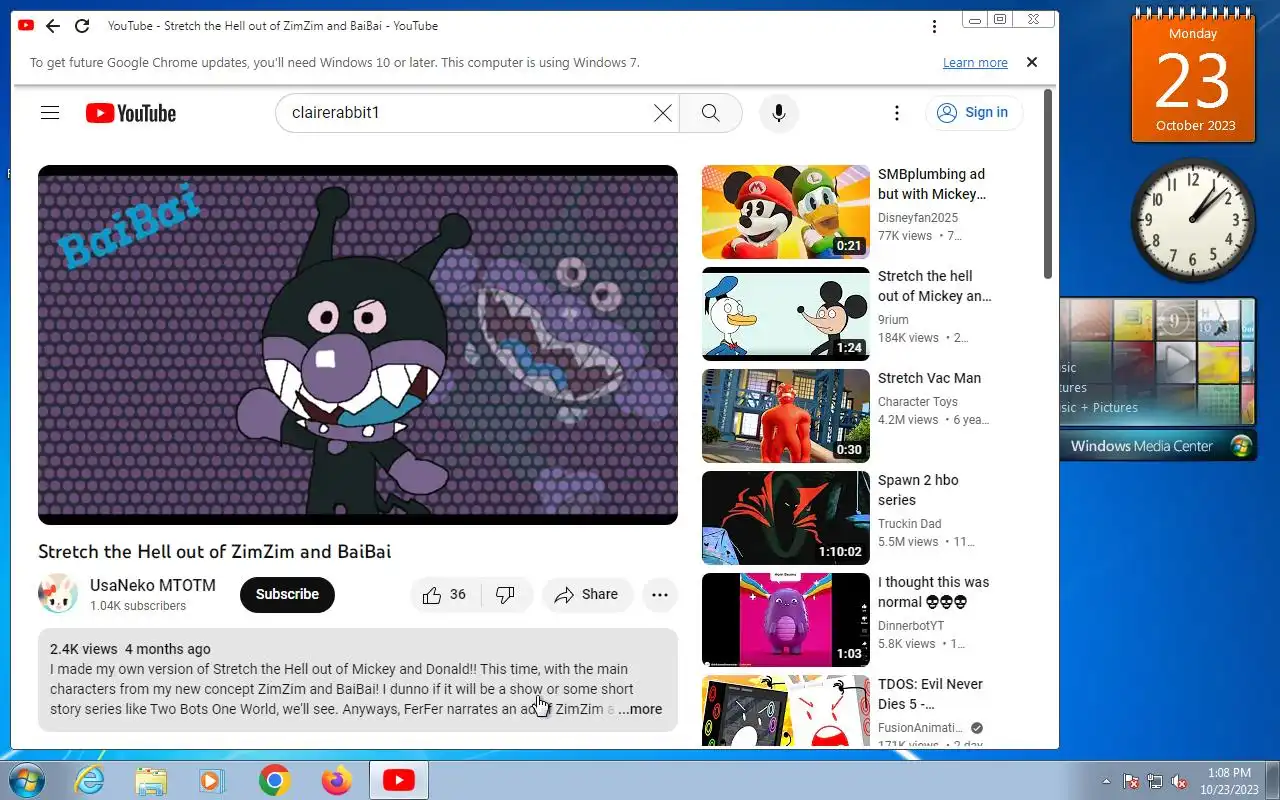Open I thought this was normal thumbnail
The height and width of the screenshot is (800, 1280).
[786, 620]
